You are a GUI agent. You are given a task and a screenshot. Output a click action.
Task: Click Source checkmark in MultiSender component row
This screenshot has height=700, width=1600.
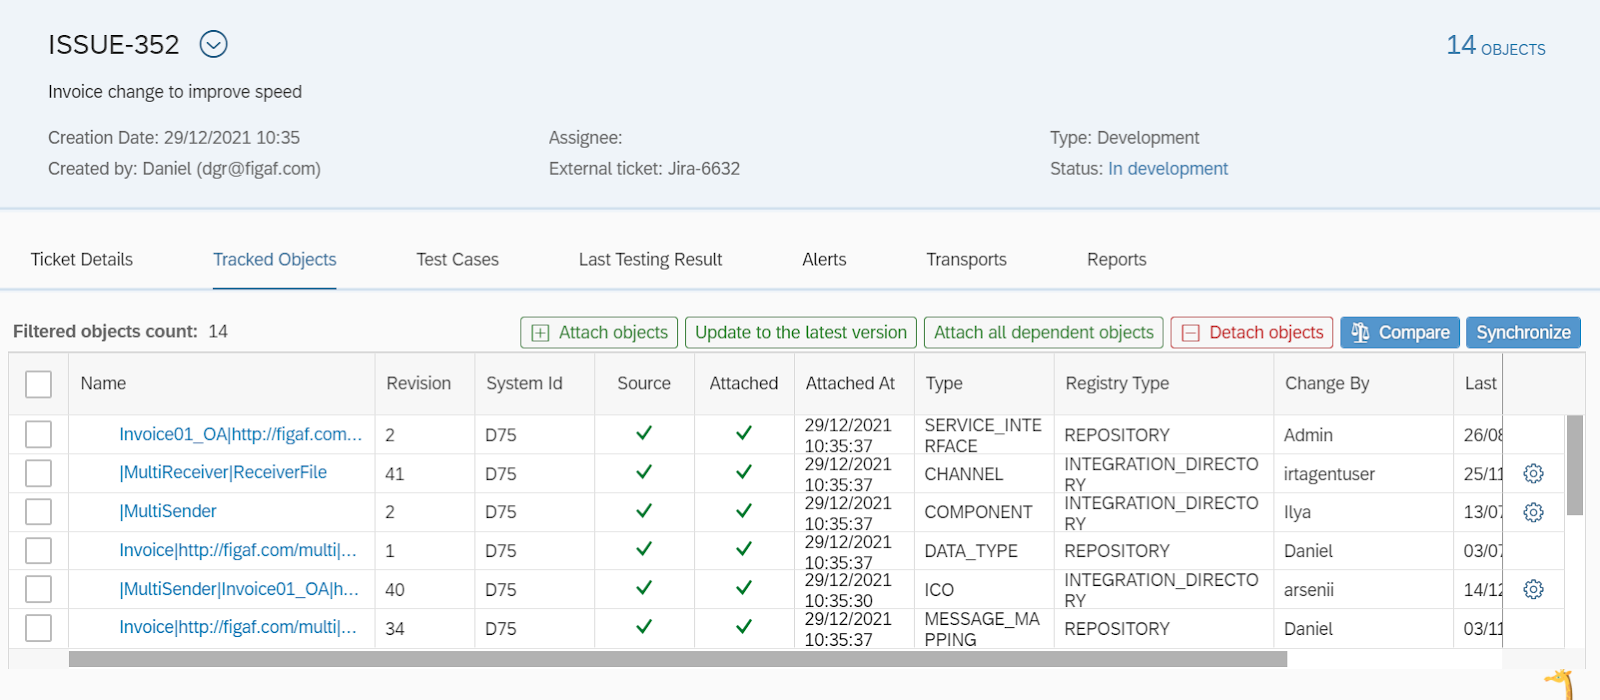(x=644, y=510)
